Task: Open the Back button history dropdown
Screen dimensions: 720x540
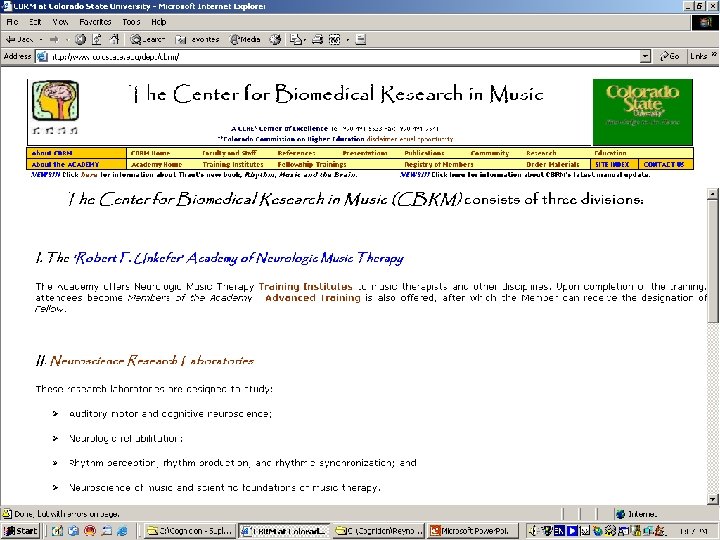Action: click(x=41, y=39)
